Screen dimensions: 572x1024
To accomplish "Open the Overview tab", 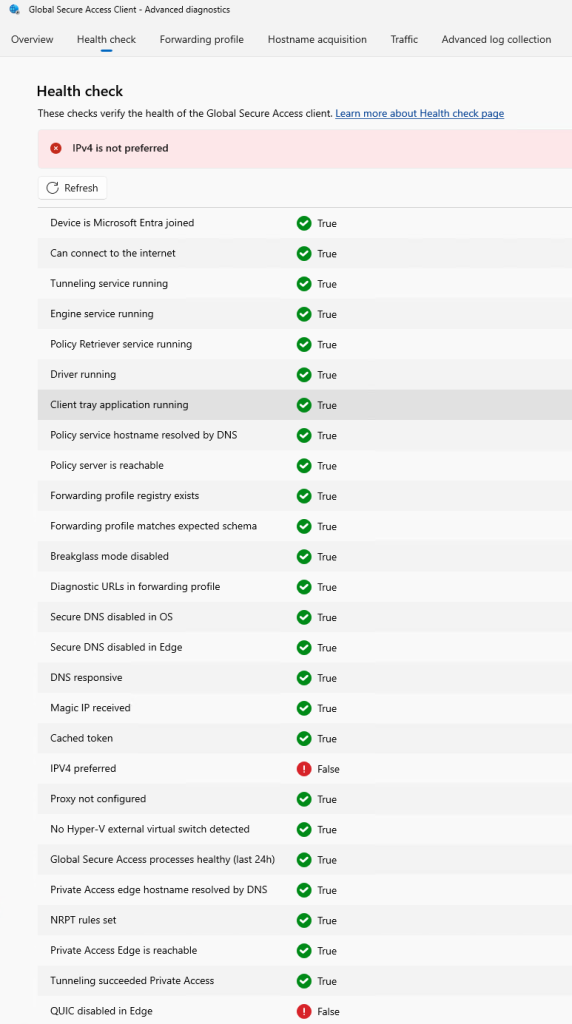I will pos(32,39).
